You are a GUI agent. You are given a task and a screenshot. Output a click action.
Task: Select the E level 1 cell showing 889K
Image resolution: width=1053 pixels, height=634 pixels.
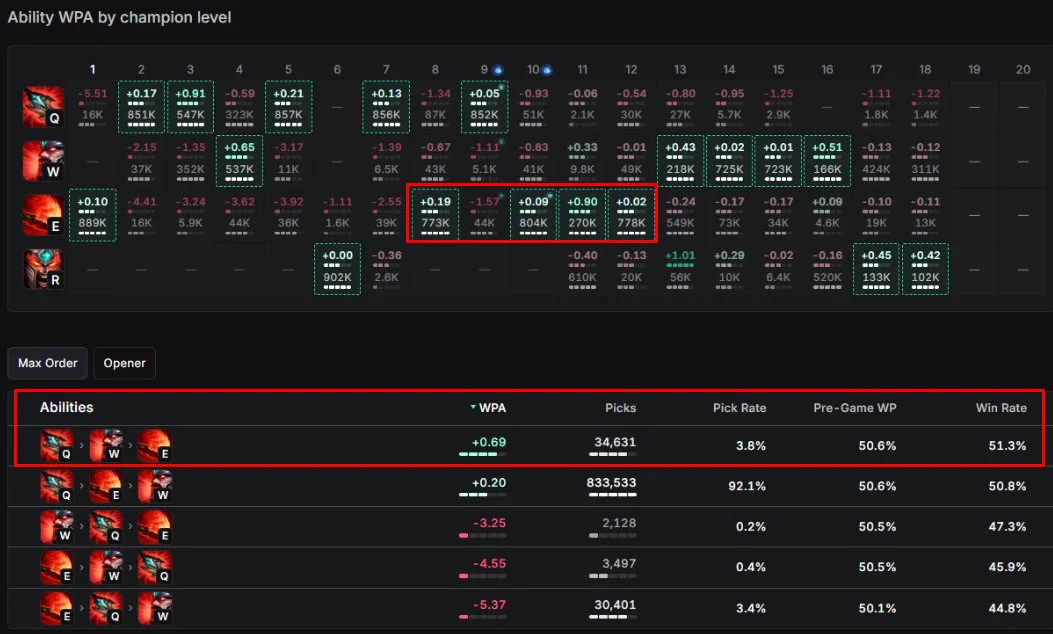pos(93,215)
